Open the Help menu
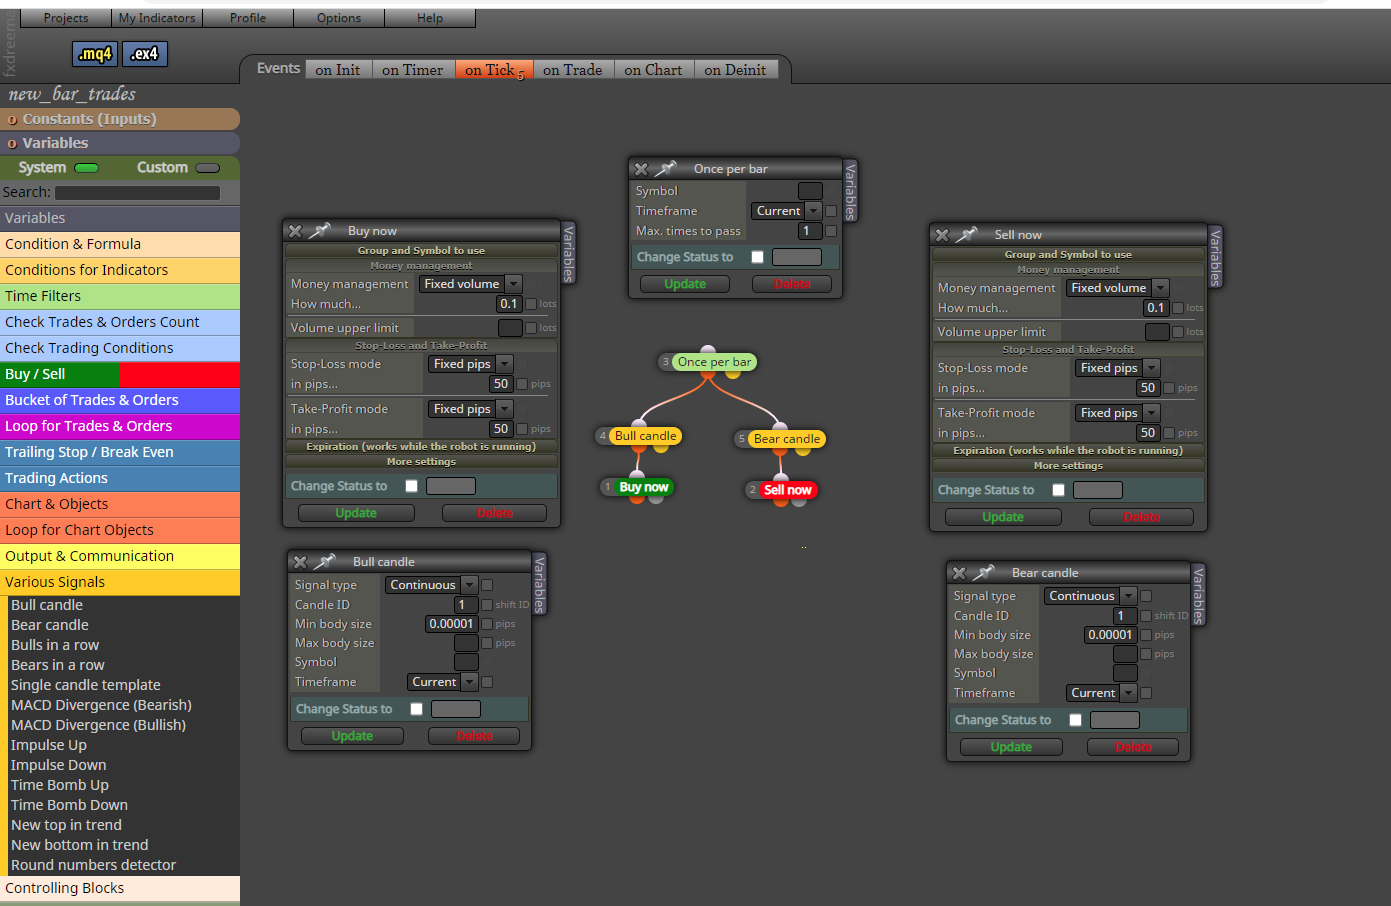The image size is (1391, 906). tap(430, 18)
